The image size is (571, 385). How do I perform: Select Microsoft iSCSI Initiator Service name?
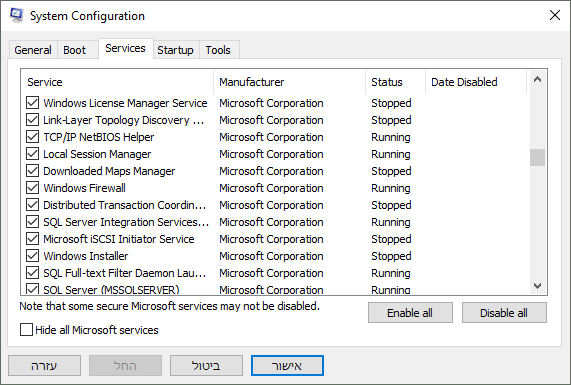pyautogui.click(x=119, y=239)
